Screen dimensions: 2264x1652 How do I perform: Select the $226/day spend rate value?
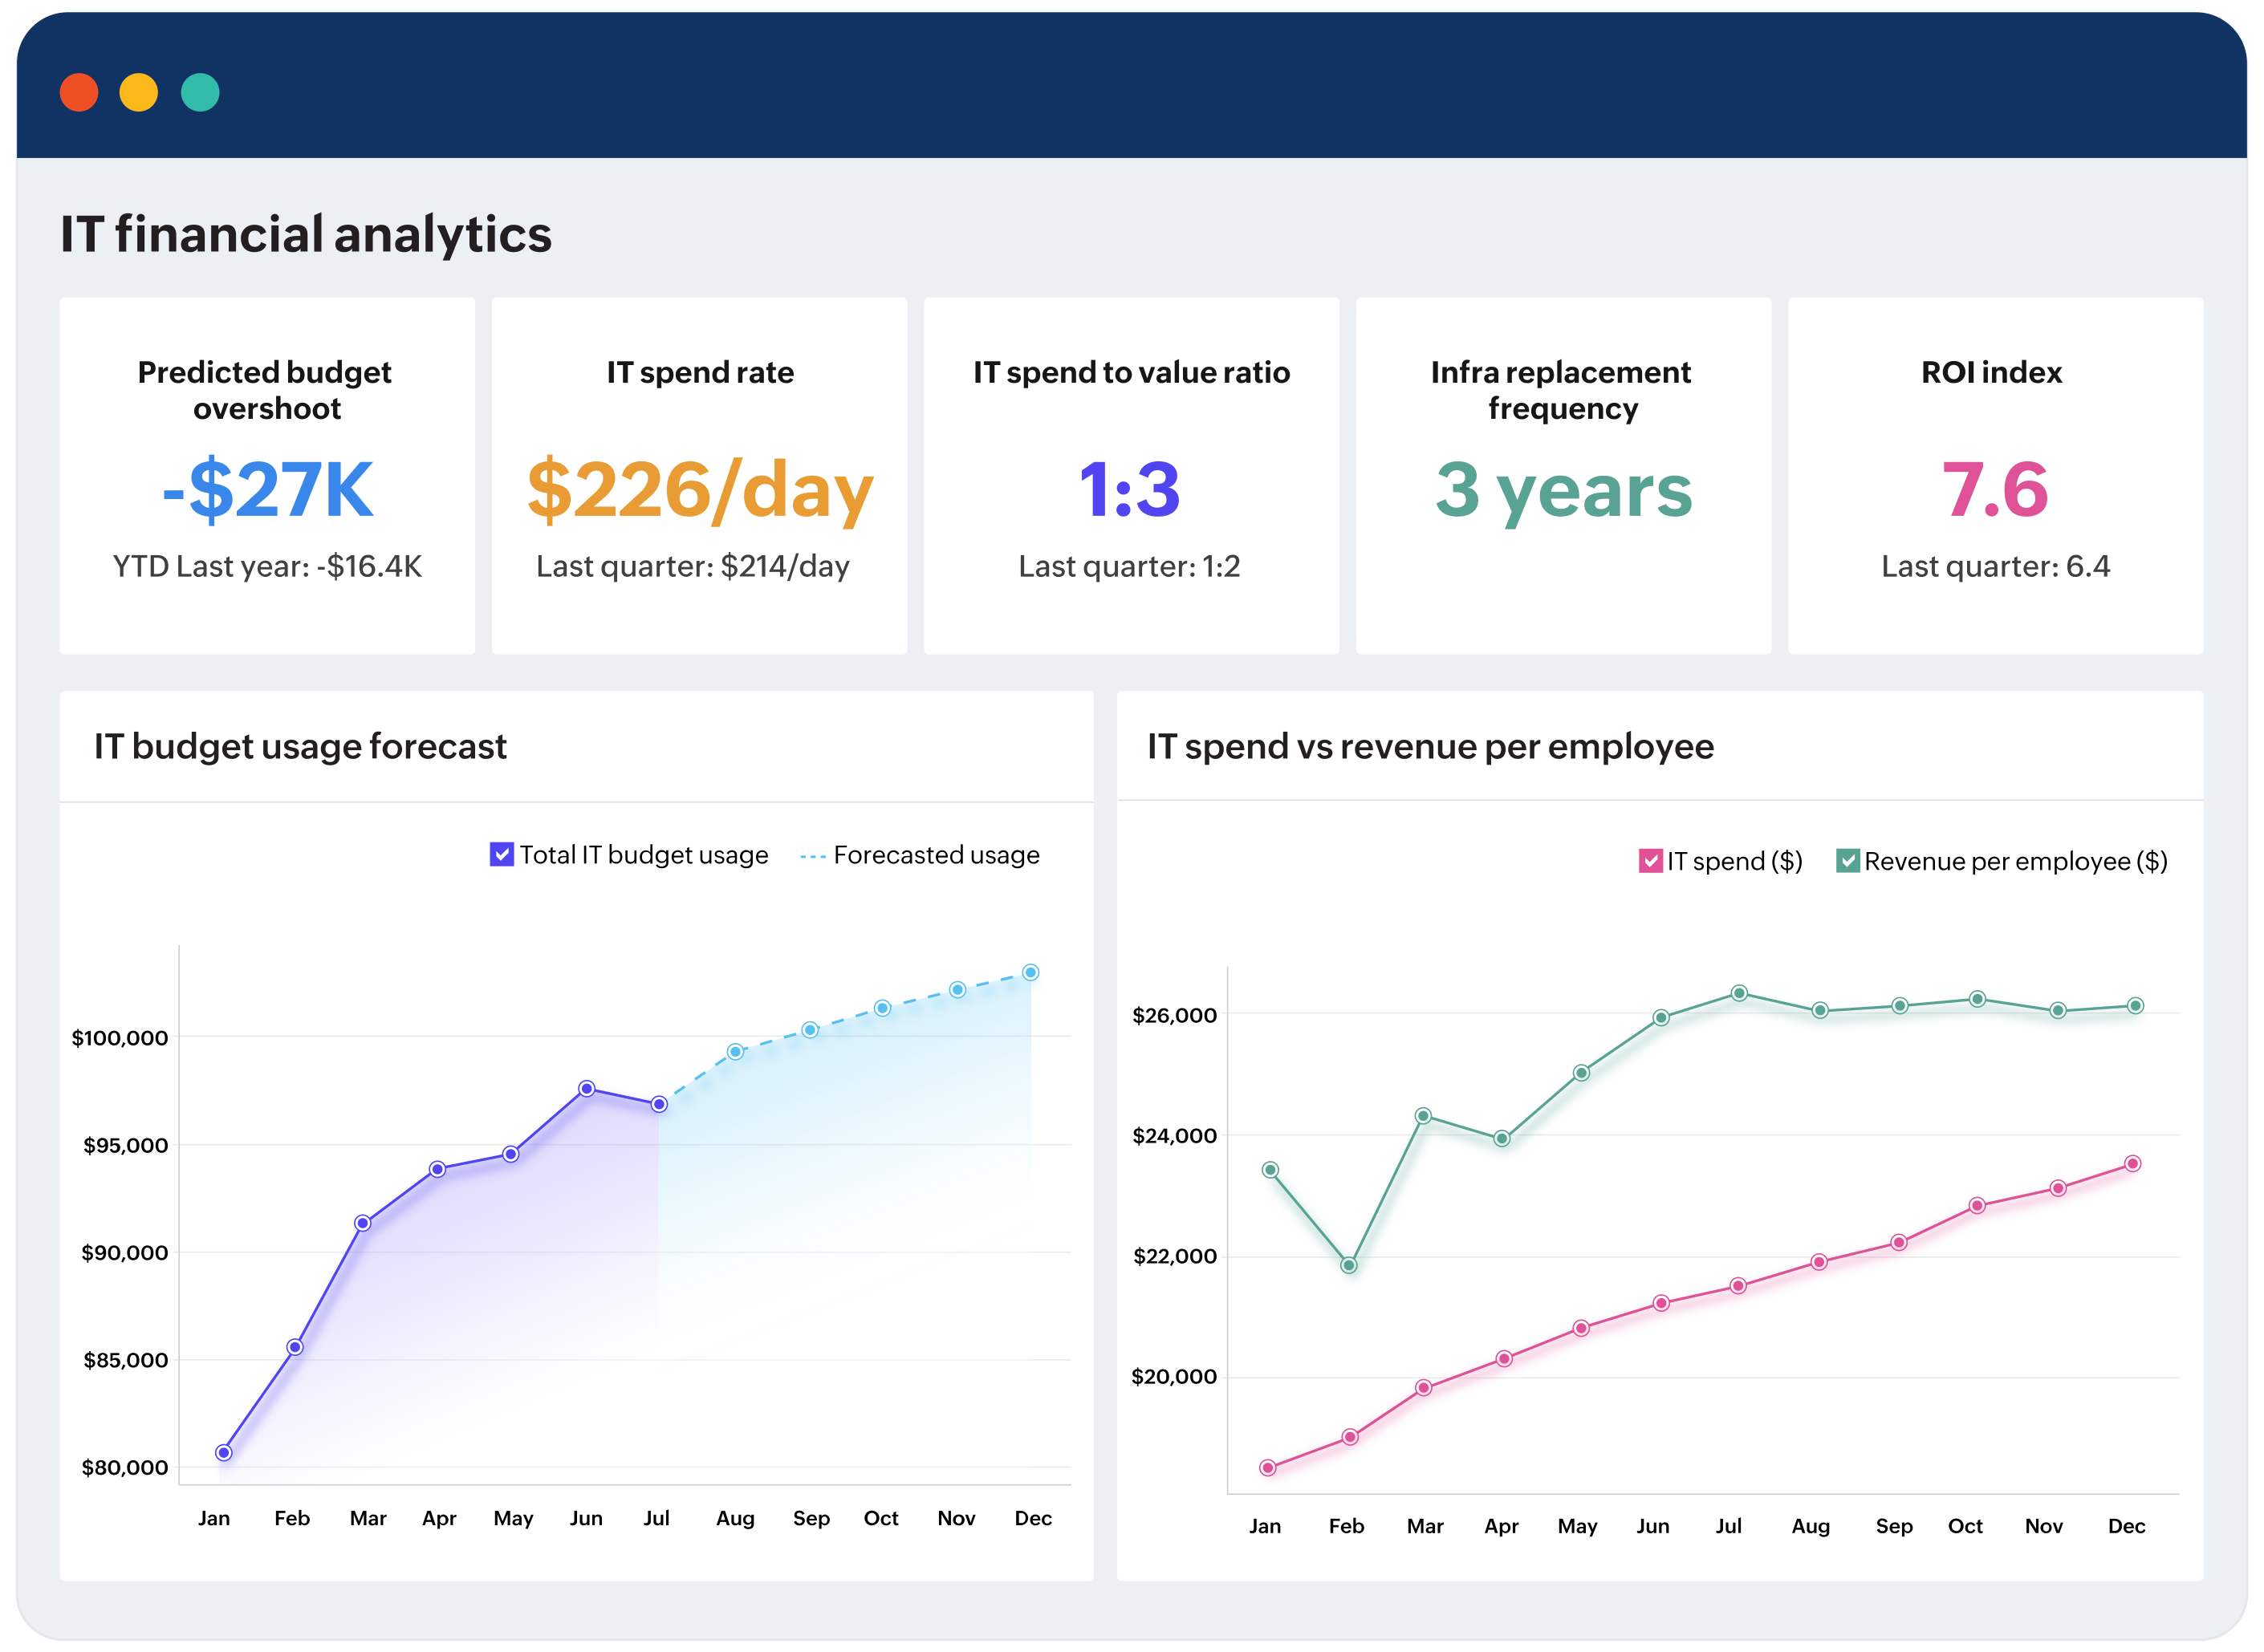coord(700,490)
